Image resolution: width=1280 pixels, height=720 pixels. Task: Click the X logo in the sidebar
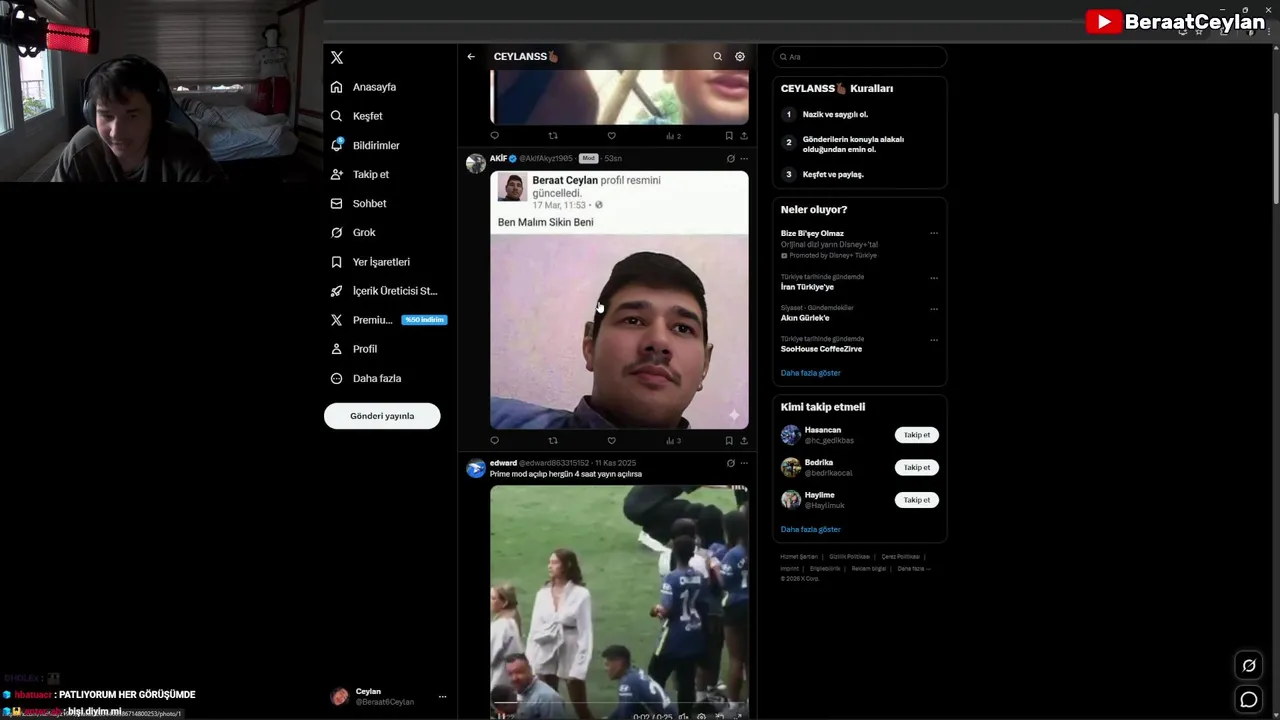337,58
